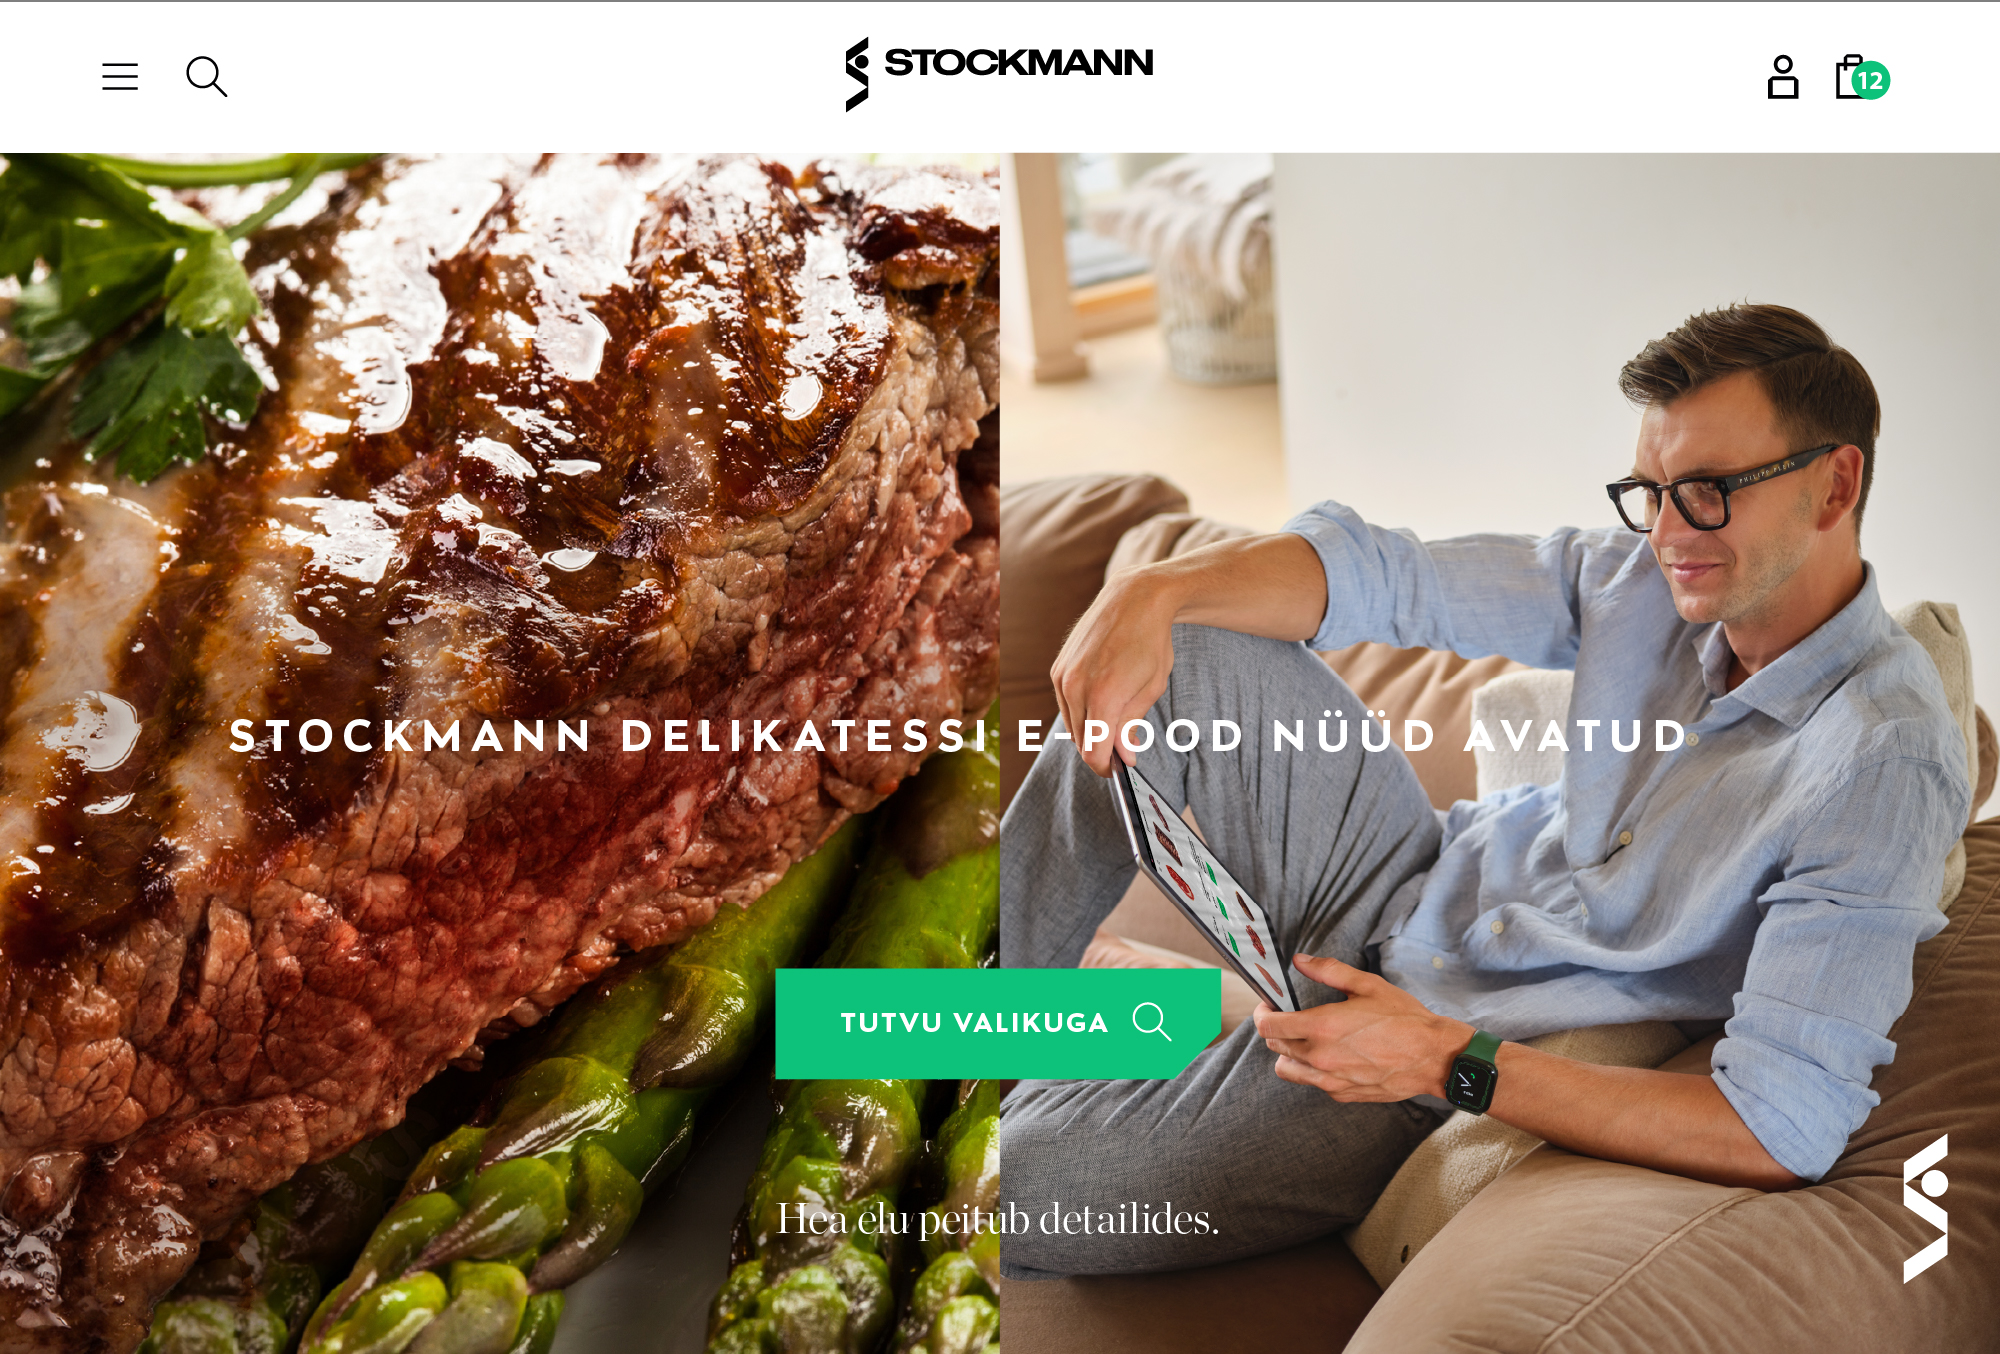Open the shopping bag icon
Viewport: 2000px width, 1354px height.
click(x=1850, y=77)
